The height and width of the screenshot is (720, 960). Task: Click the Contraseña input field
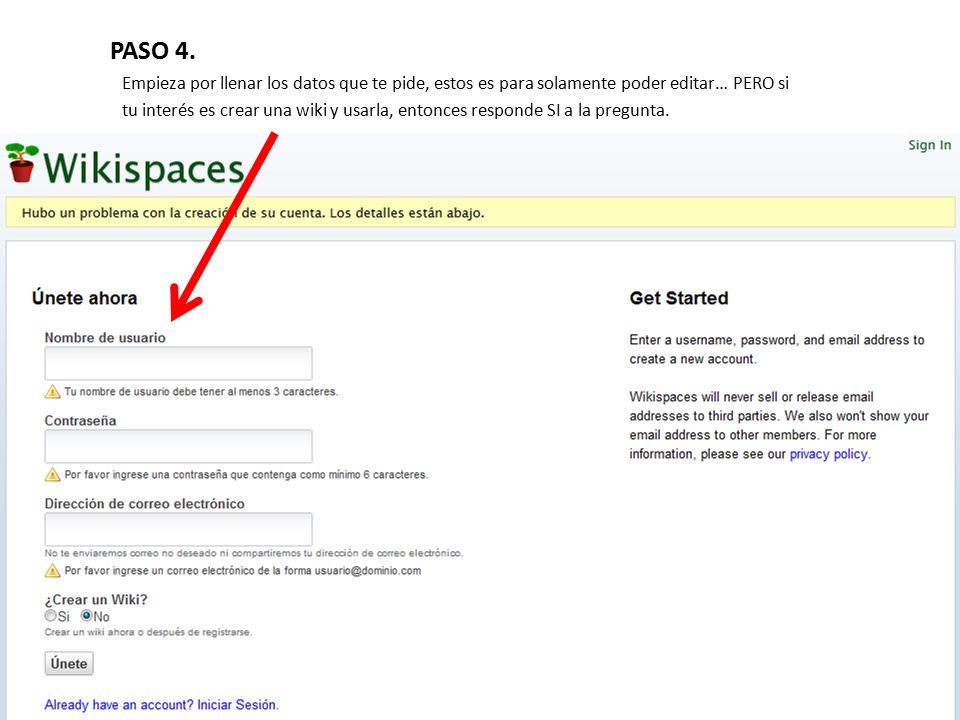178,446
